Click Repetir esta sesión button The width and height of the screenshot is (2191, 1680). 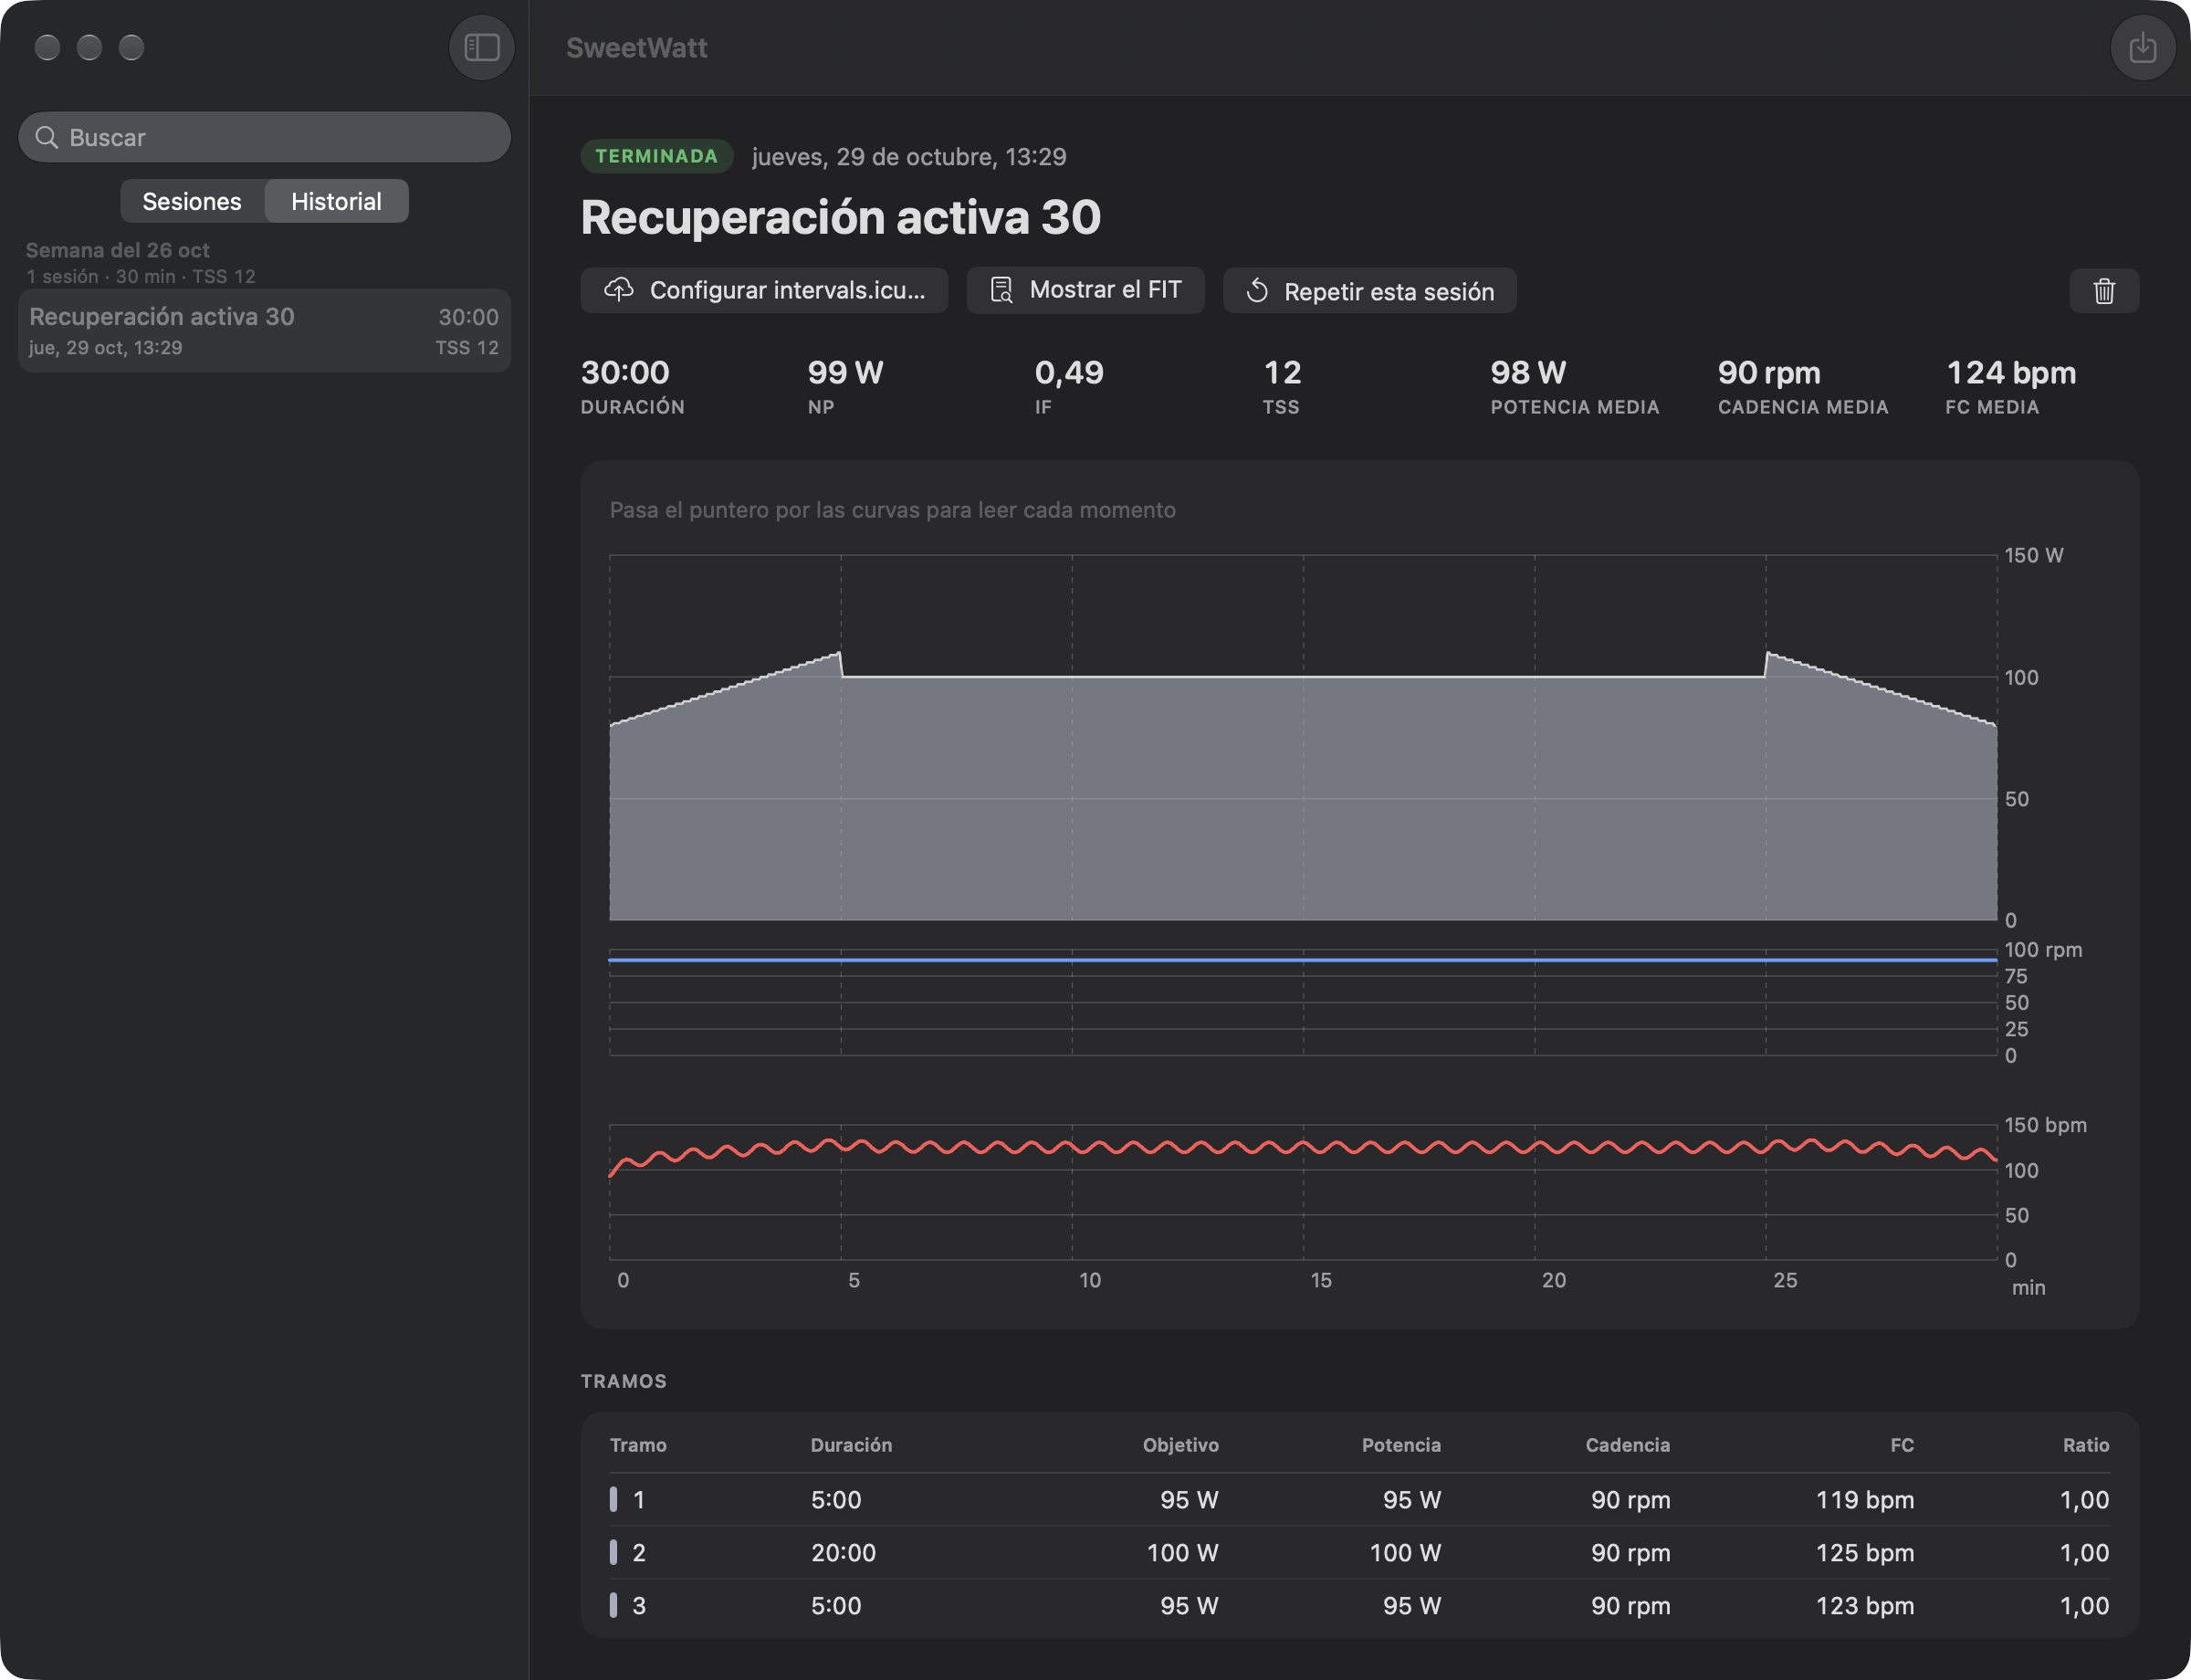1369,291
